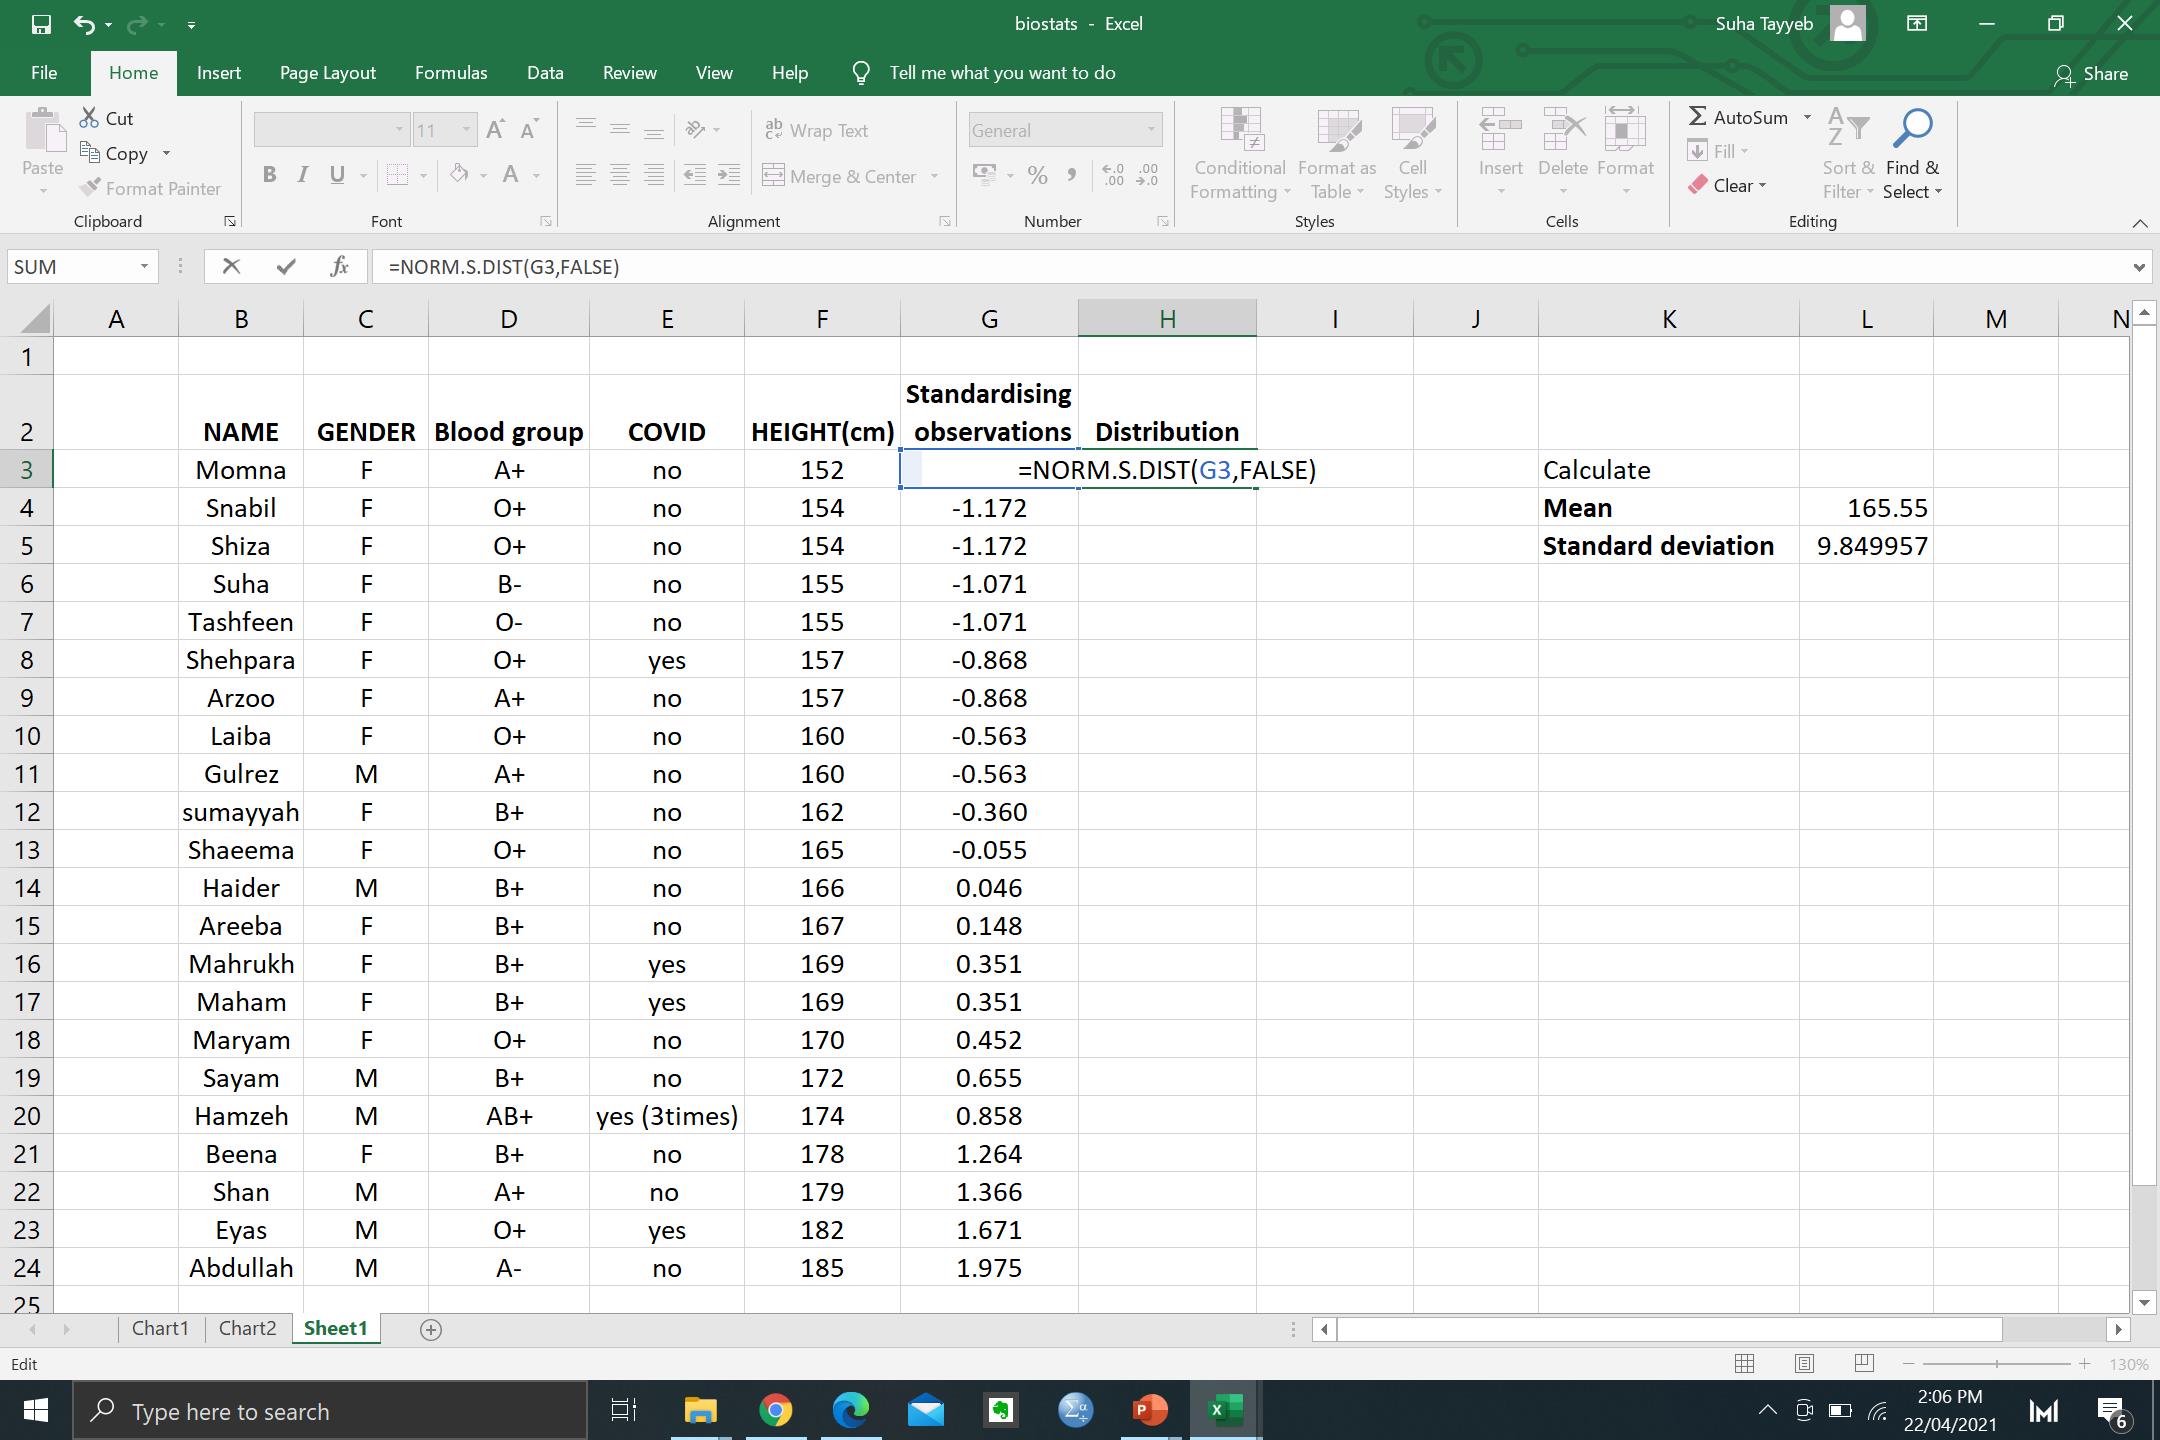Click the Save icon in the title bar

coord(41,24)
